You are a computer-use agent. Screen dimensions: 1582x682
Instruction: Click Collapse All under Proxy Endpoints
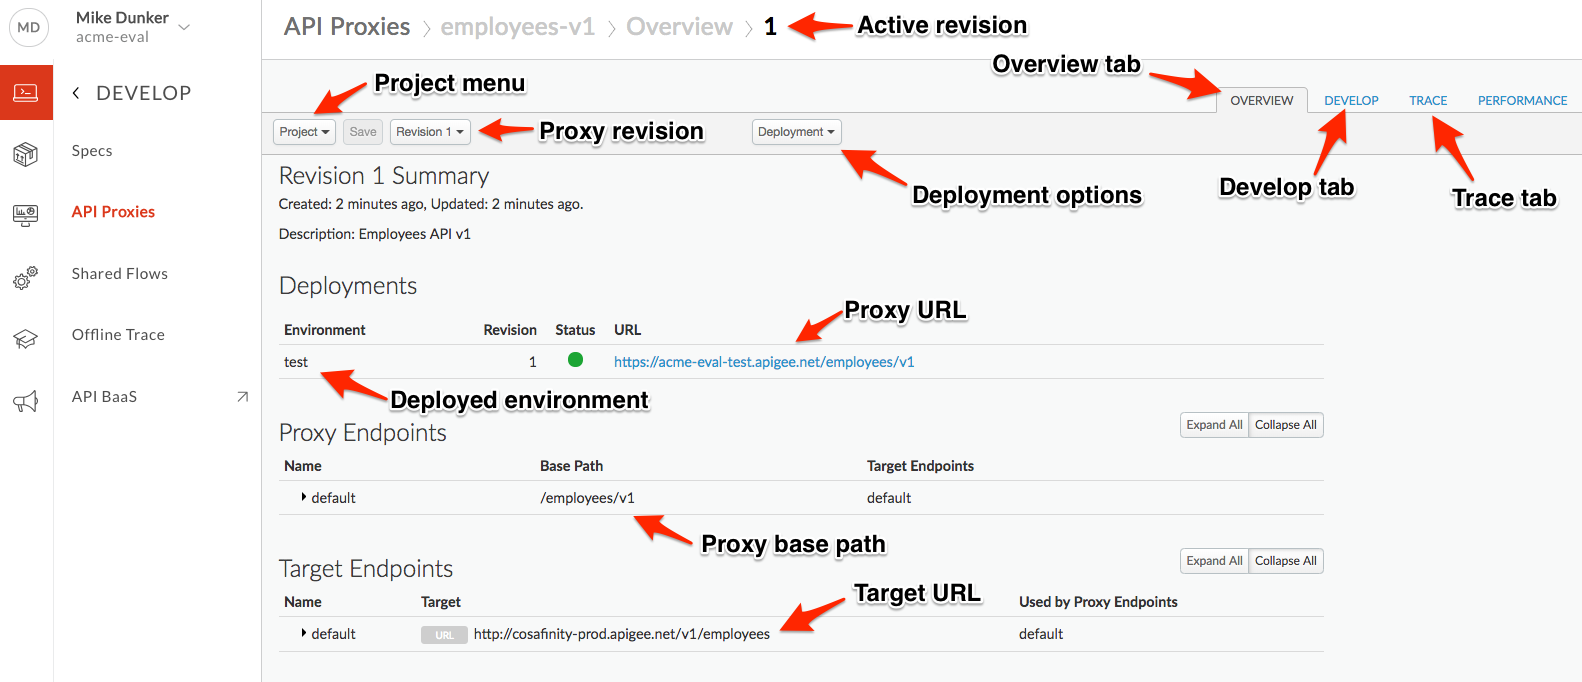(x=1286, y=425)
